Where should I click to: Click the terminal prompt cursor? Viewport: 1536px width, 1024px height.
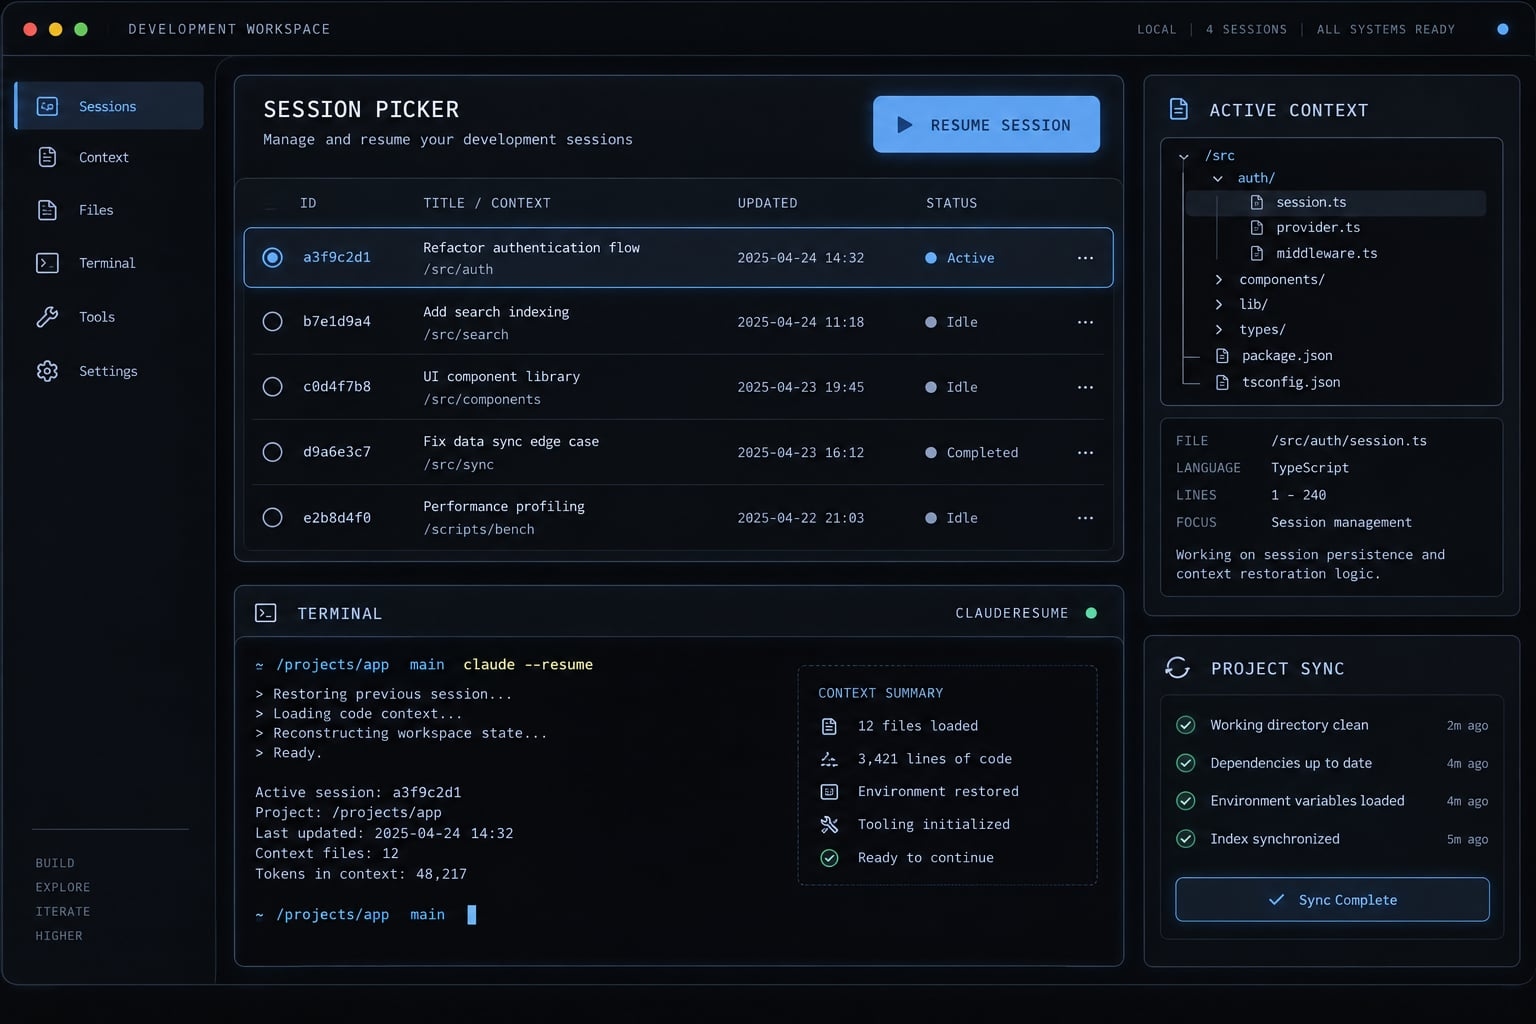(x=472, y=914)
